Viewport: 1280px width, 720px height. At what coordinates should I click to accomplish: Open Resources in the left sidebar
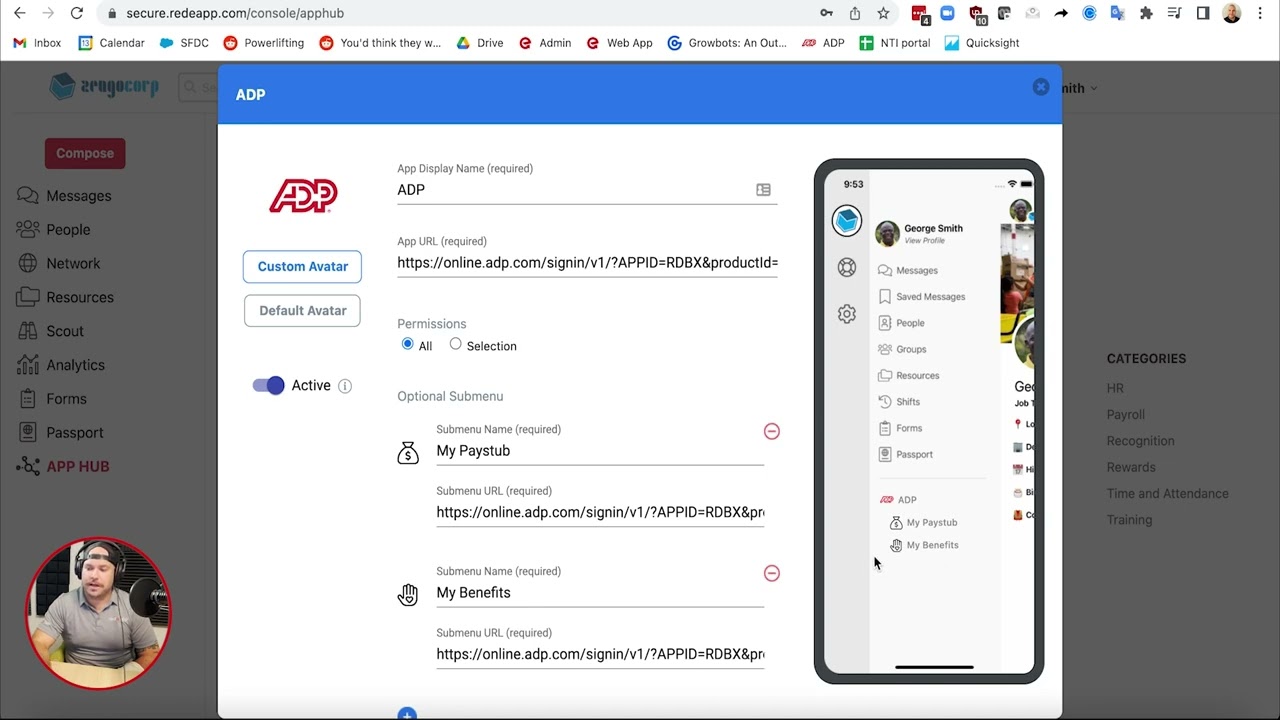pos(65,297)
